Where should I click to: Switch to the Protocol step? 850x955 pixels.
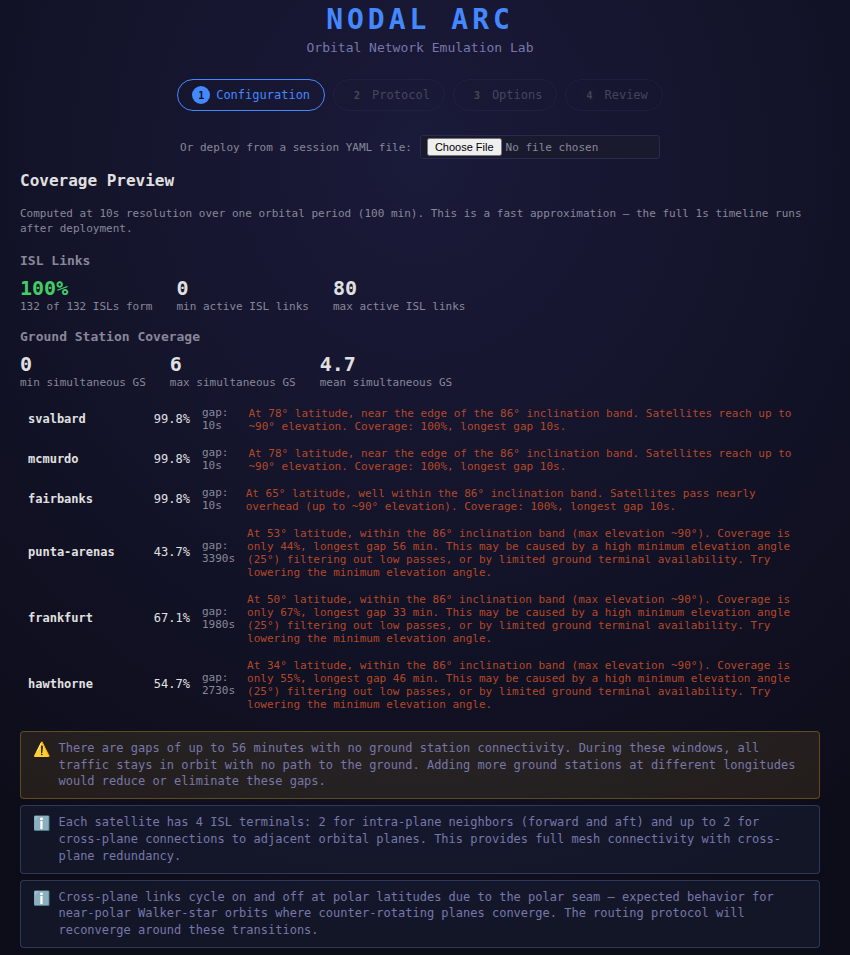click(388, 95)
